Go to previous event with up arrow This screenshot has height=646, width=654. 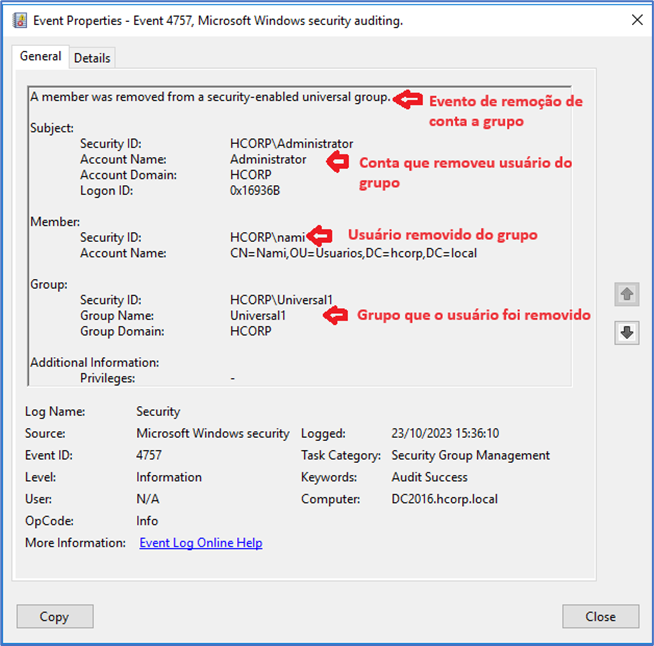(x=627, y=294)
